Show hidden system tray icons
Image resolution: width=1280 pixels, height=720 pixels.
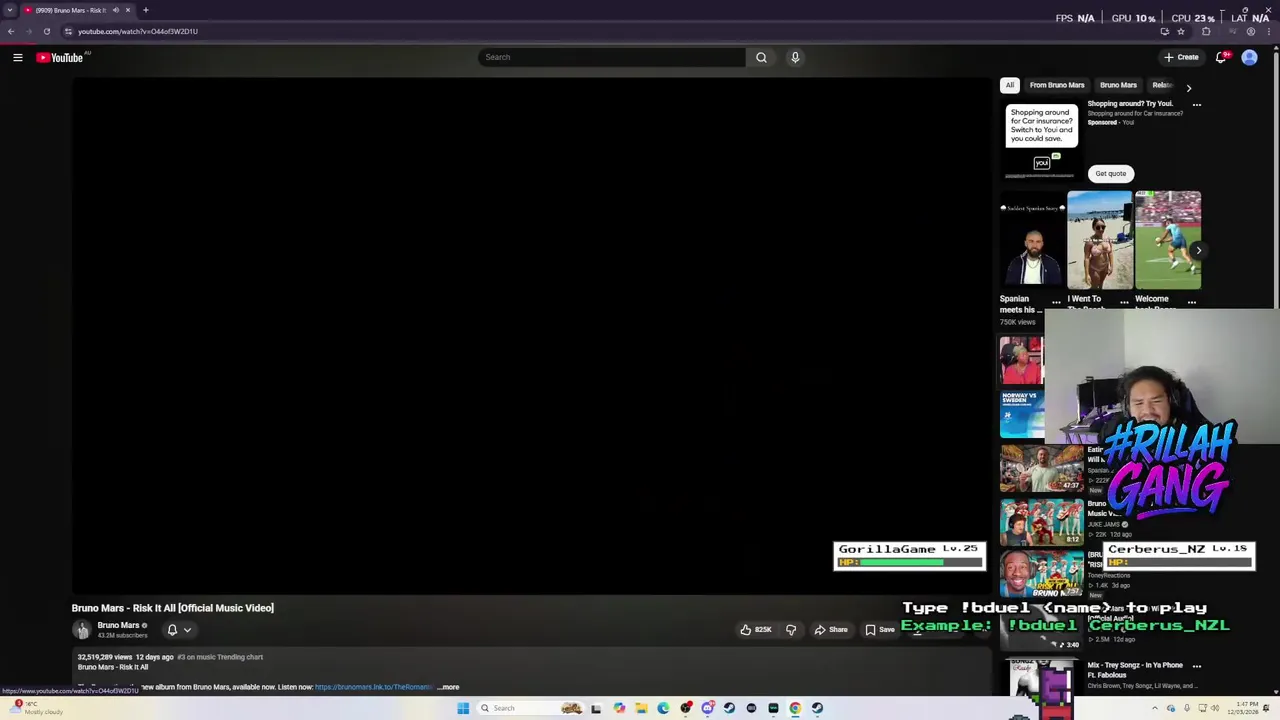pyautogui.click(x=1155, y=708)
